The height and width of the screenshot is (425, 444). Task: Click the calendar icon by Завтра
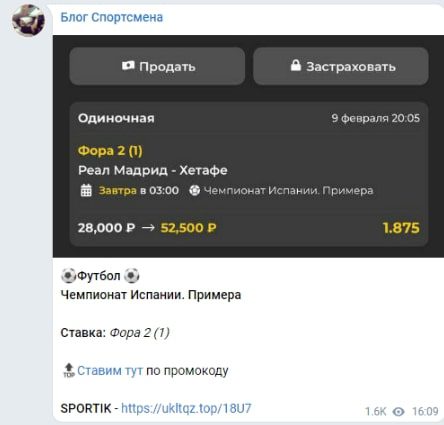click(86, 191)
